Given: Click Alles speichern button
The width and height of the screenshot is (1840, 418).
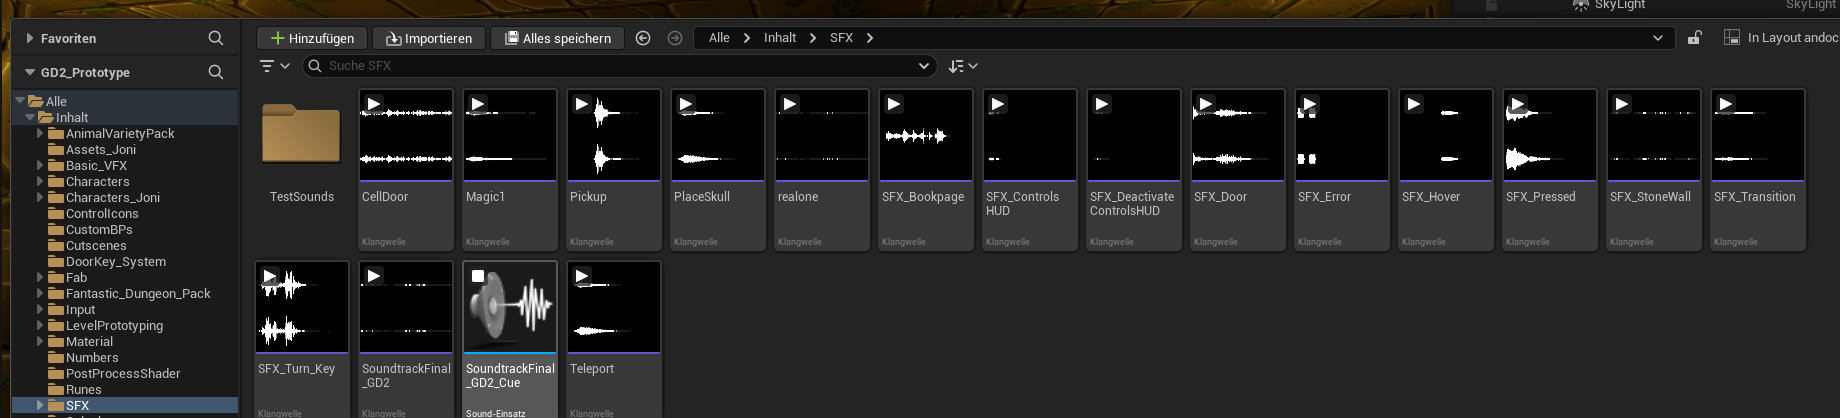Looking at the screenshot, I should [557, 38].
